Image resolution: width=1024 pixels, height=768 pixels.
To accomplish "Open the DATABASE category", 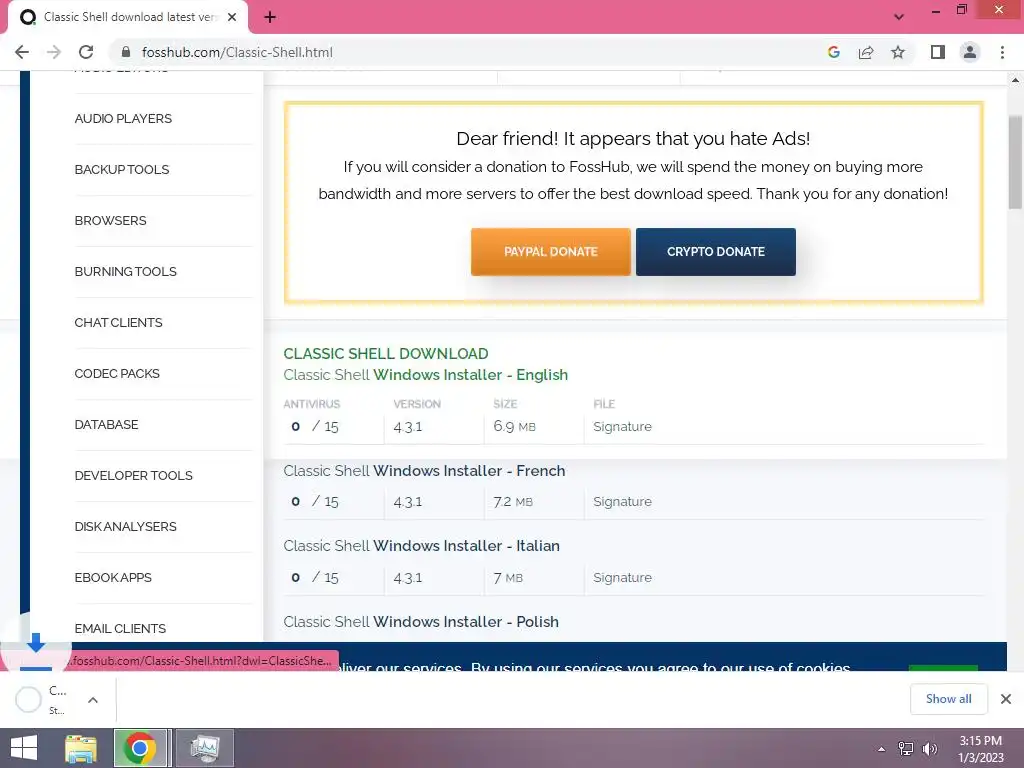I will click(x=106, y=424).
